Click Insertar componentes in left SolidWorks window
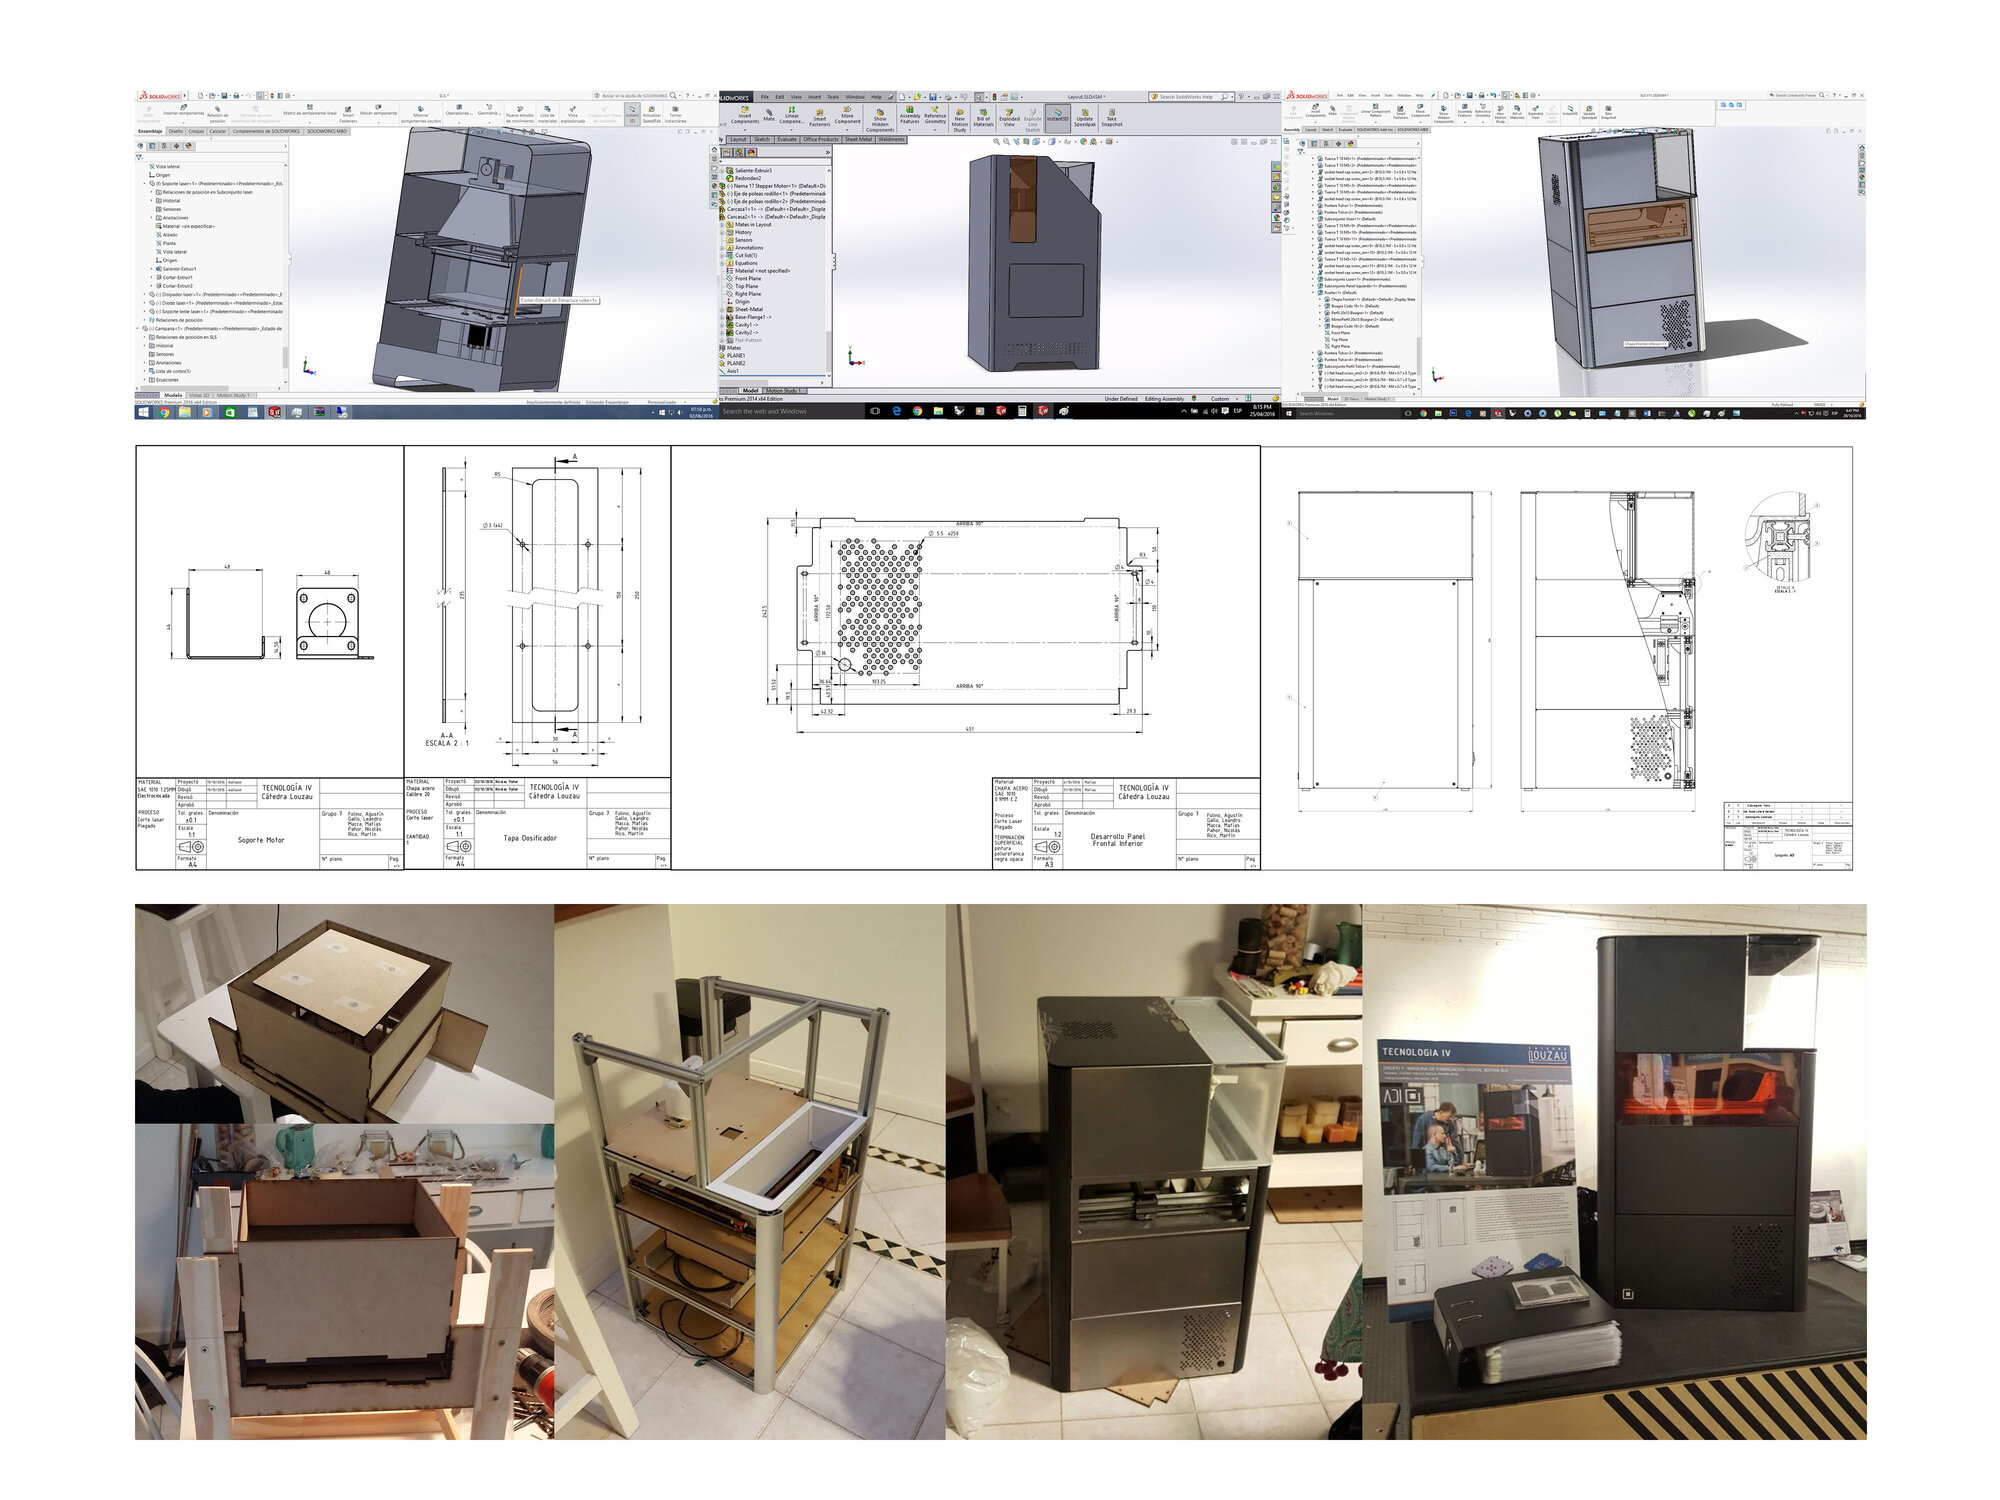 184,110
